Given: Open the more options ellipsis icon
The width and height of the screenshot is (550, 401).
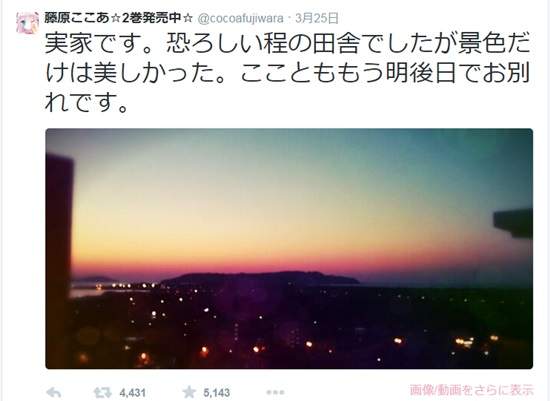Looking at the screenshot, I should click(x=275, y=392).
